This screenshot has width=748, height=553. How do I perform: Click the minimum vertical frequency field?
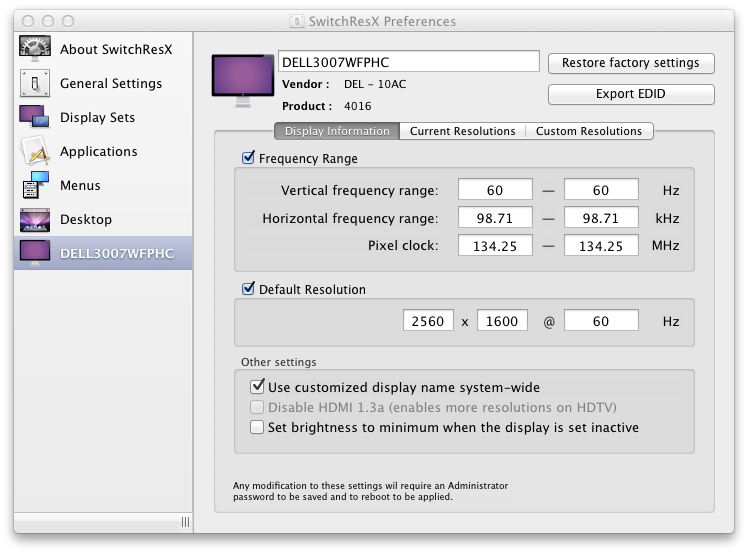click(495, 189)
